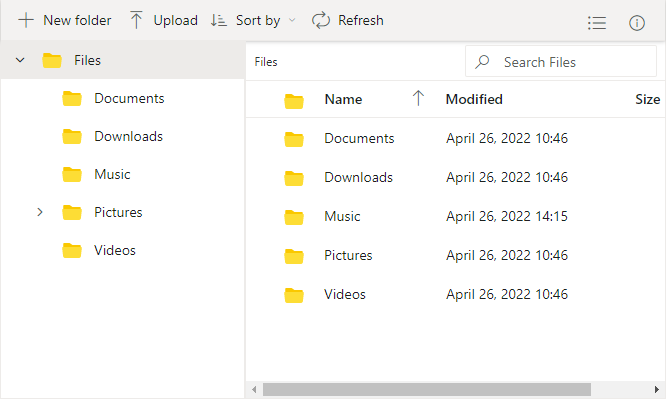Click the search magnifier icon
Image resolution: width=666 pixels, height=399 pixels.
(x=482, y=62)
